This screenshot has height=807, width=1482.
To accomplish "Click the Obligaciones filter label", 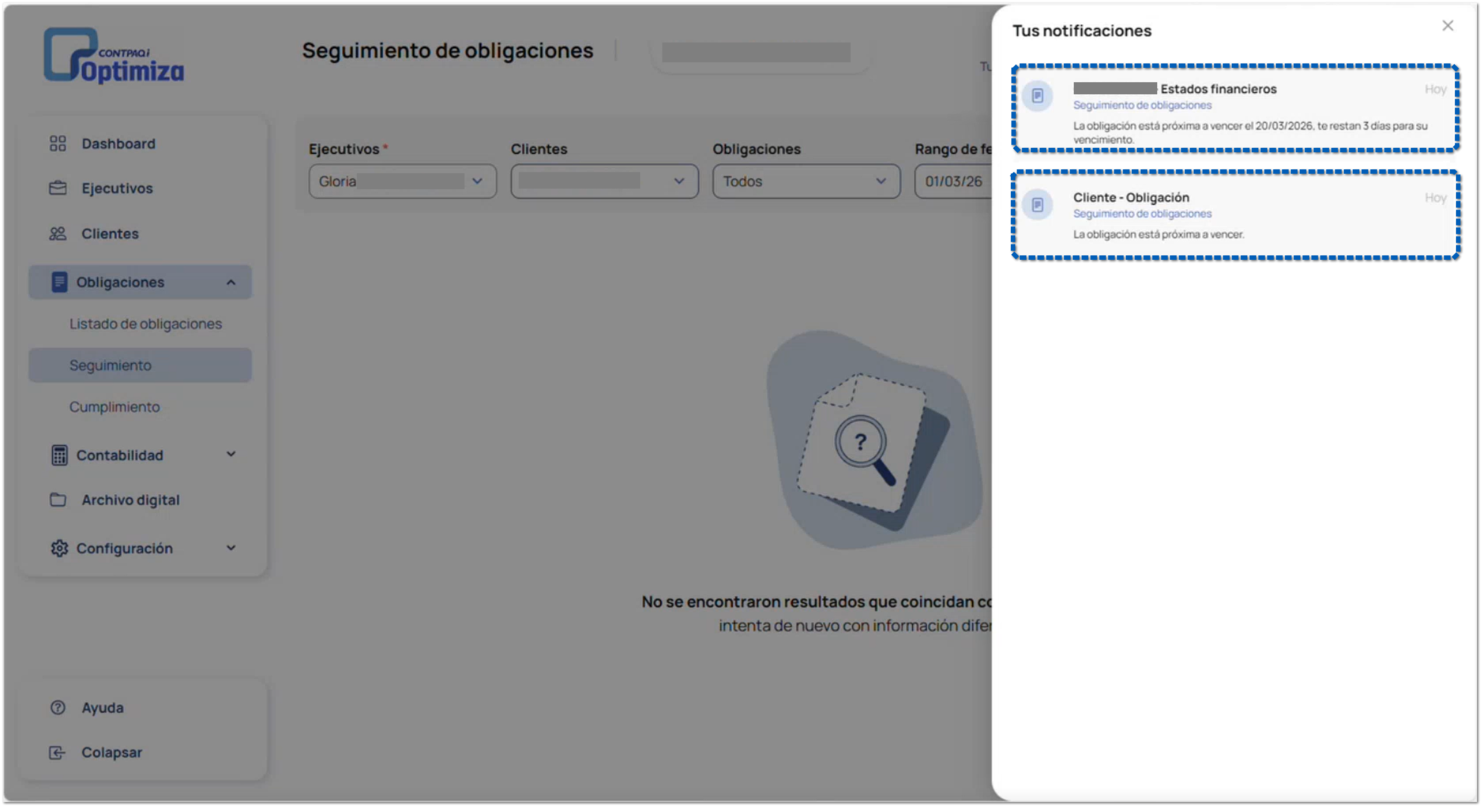I will (x=757, y=149).
